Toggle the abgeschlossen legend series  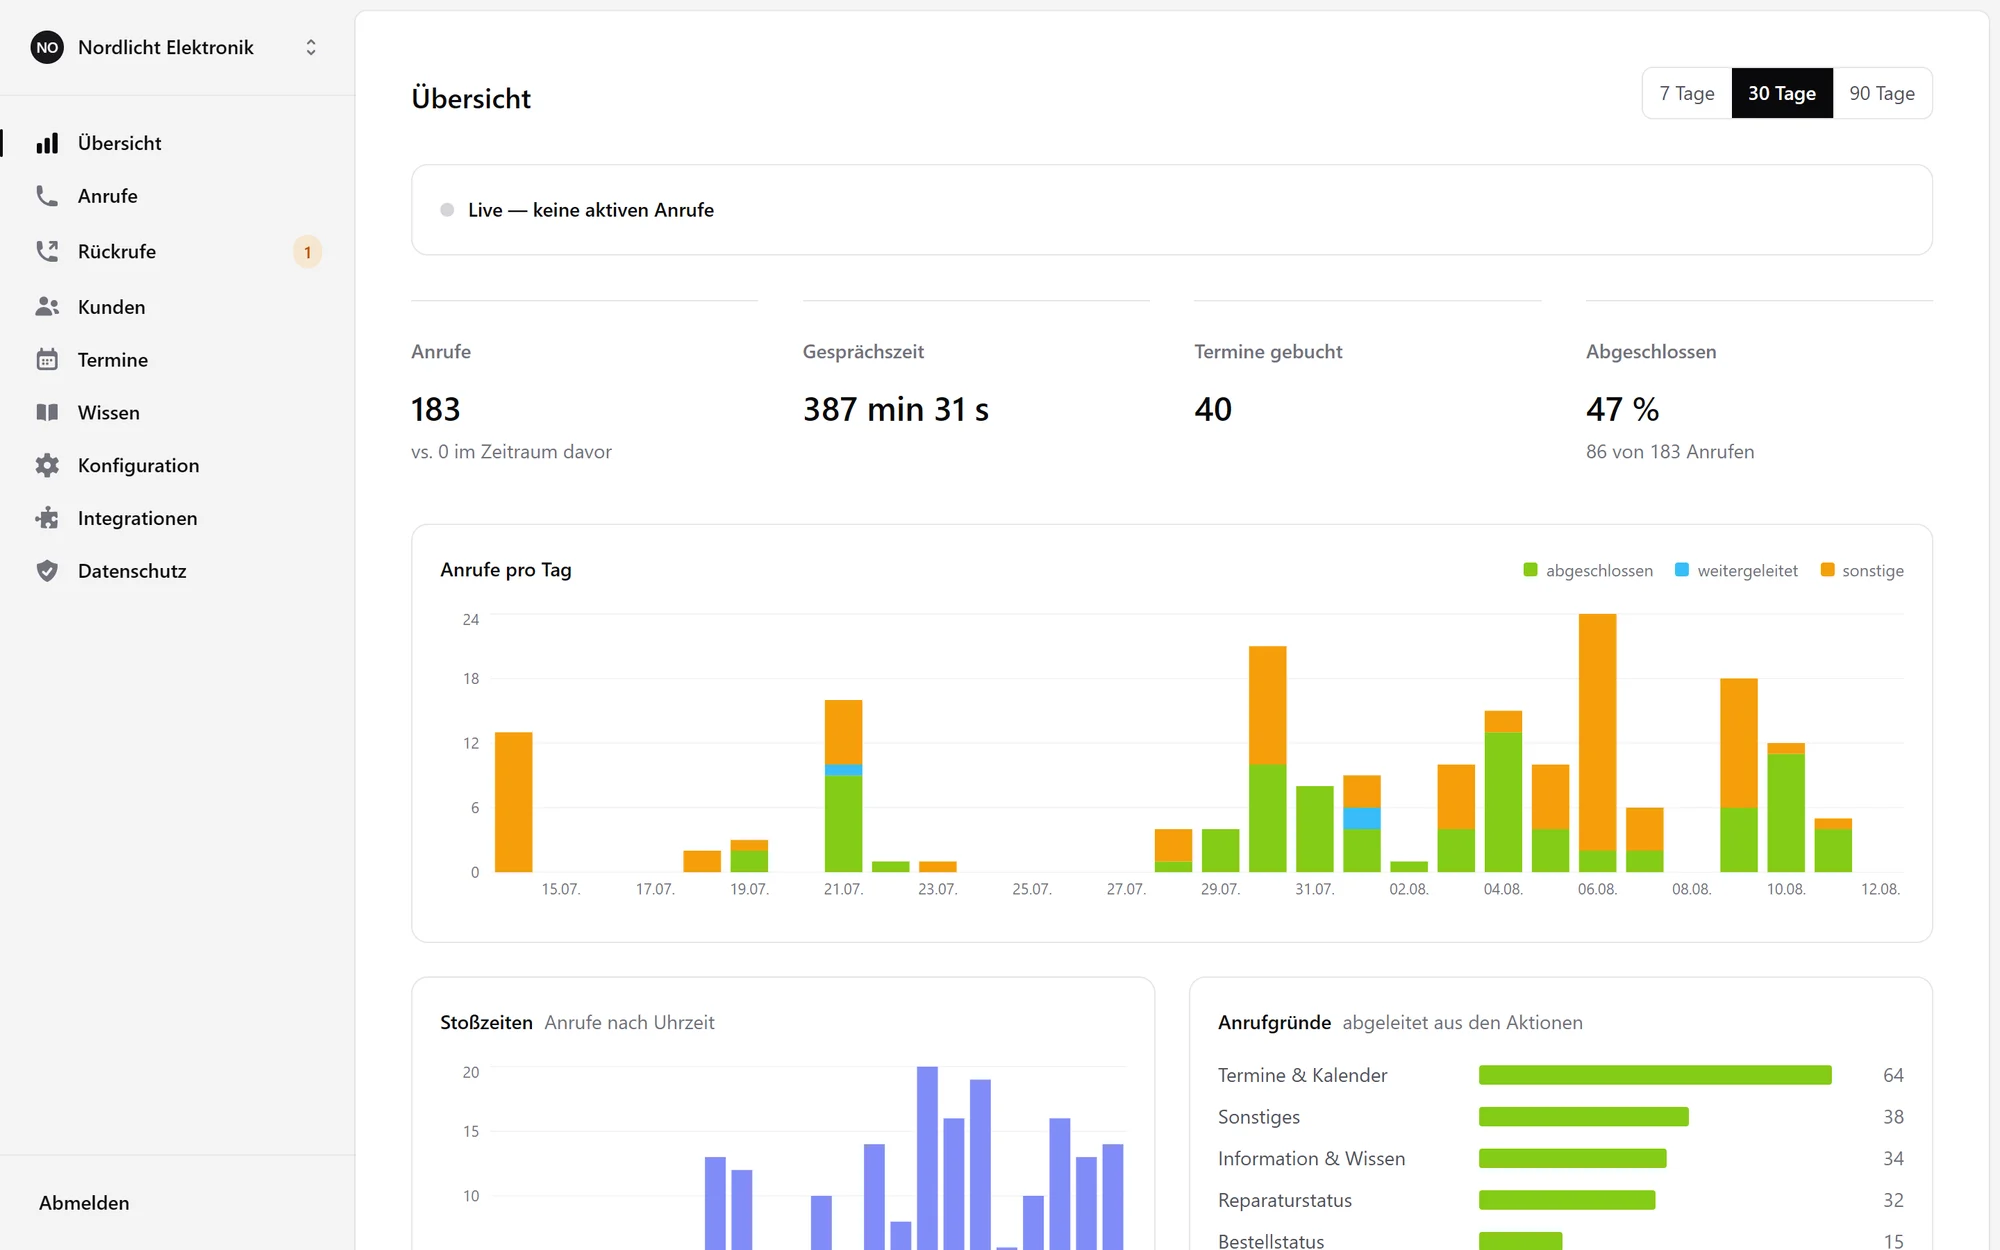point(1587,570)
